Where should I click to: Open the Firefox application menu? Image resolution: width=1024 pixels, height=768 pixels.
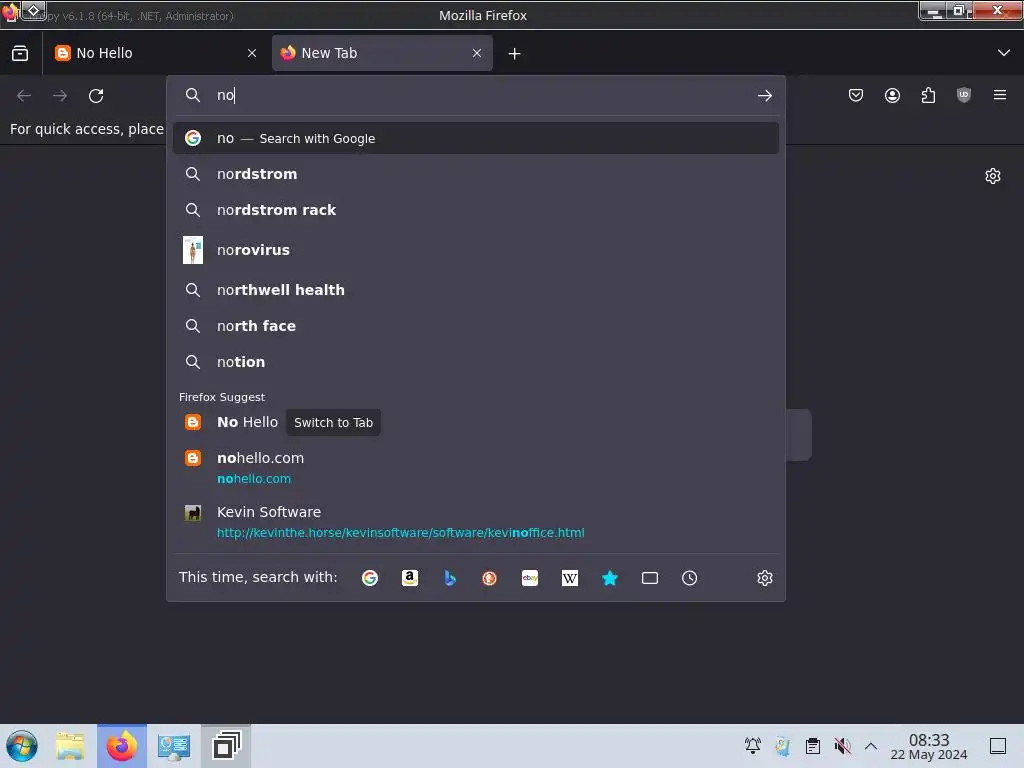click(1000, 96)
